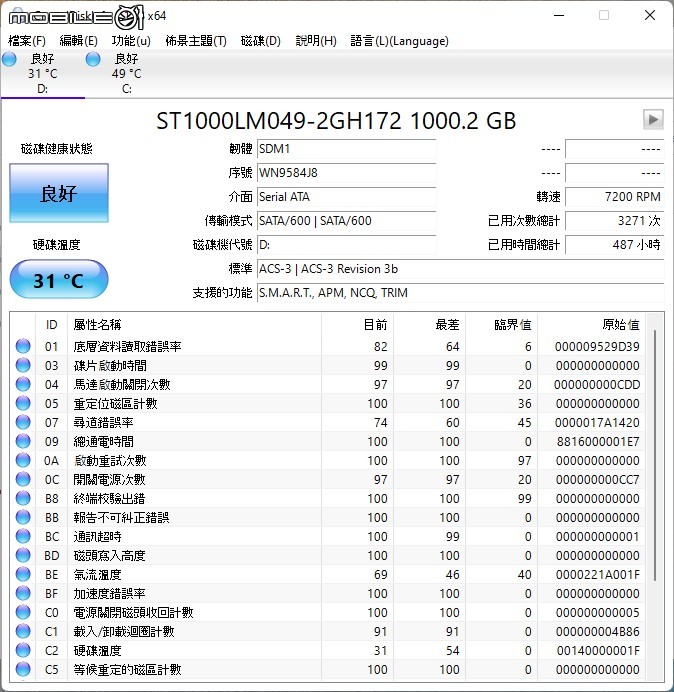Click the drive letter field D:
674x692 pixels.
point(346,244)
